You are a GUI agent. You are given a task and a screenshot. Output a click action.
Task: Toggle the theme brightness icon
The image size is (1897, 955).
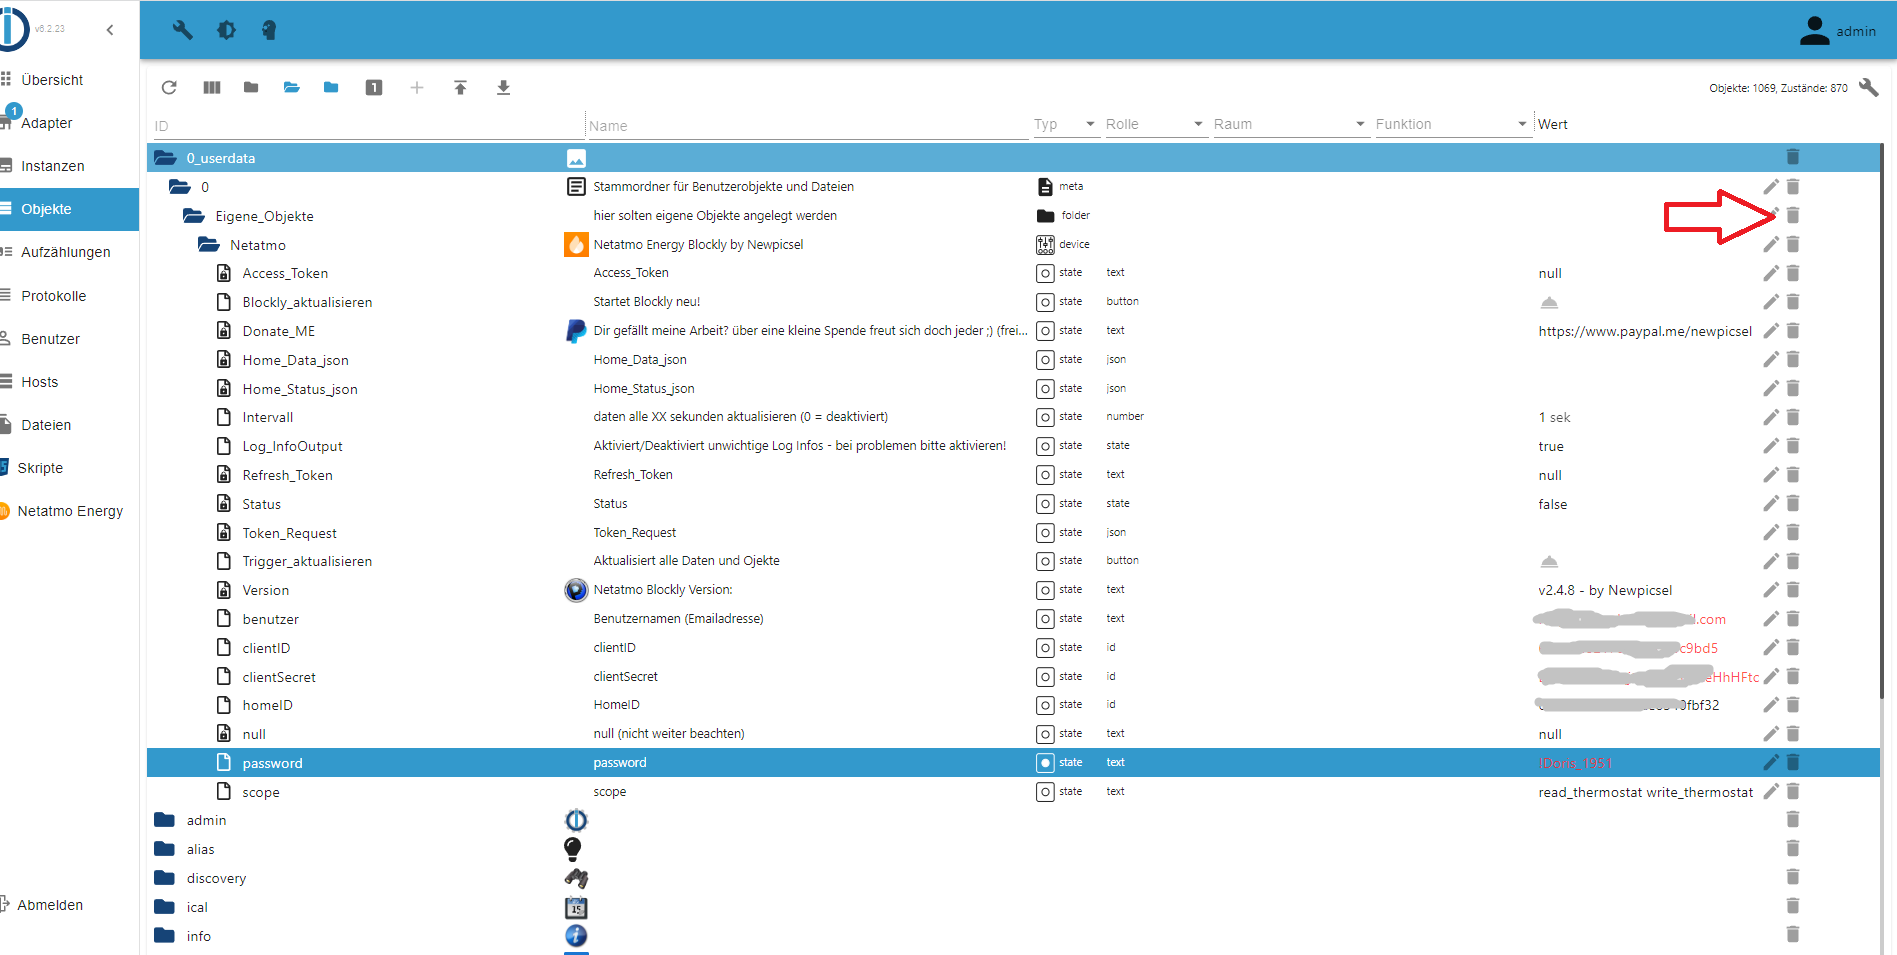click(x=226, y=30)
